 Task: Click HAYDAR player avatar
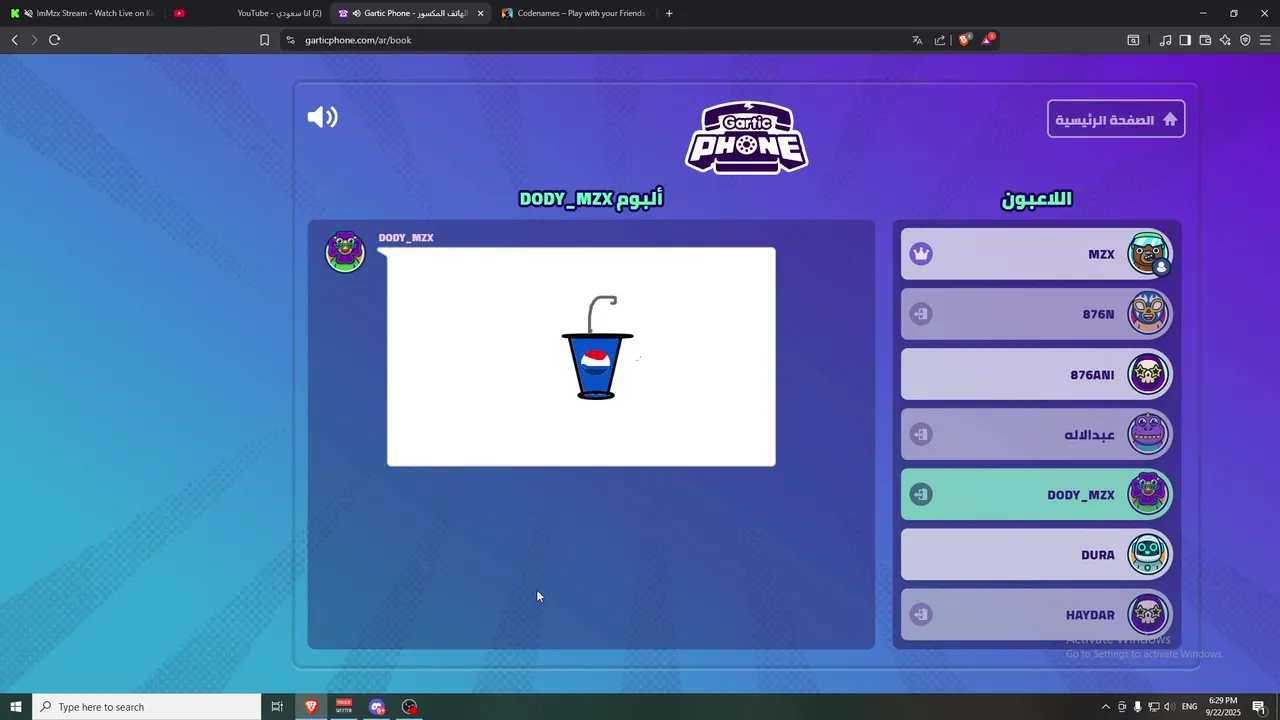click(x=1148, y=614)
